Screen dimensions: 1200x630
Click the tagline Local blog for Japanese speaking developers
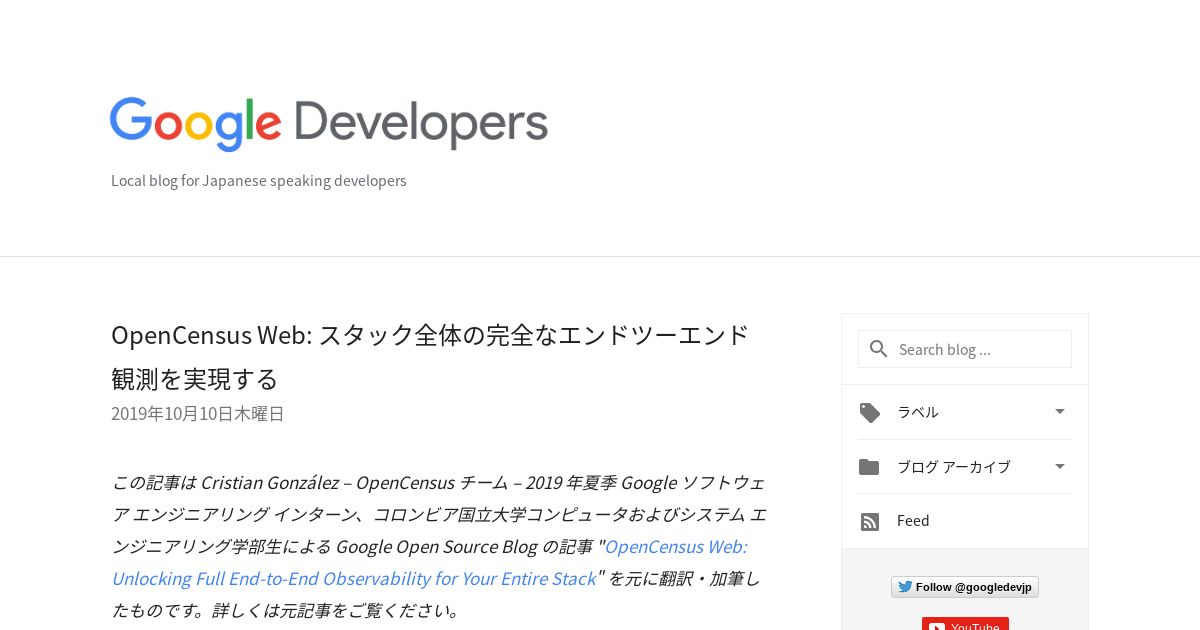pyautogui.click(x=259, y=181)
